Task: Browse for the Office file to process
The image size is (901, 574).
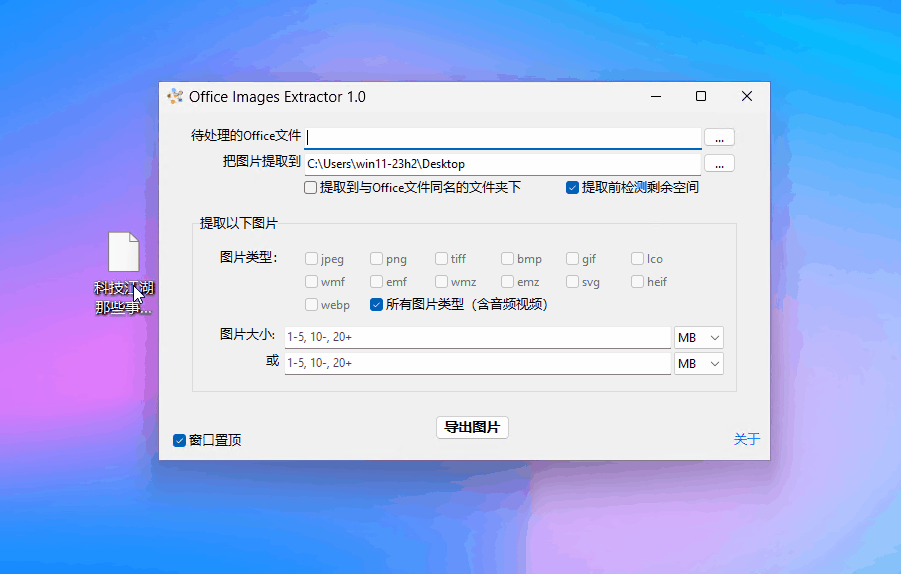Action: pos(719,137)
